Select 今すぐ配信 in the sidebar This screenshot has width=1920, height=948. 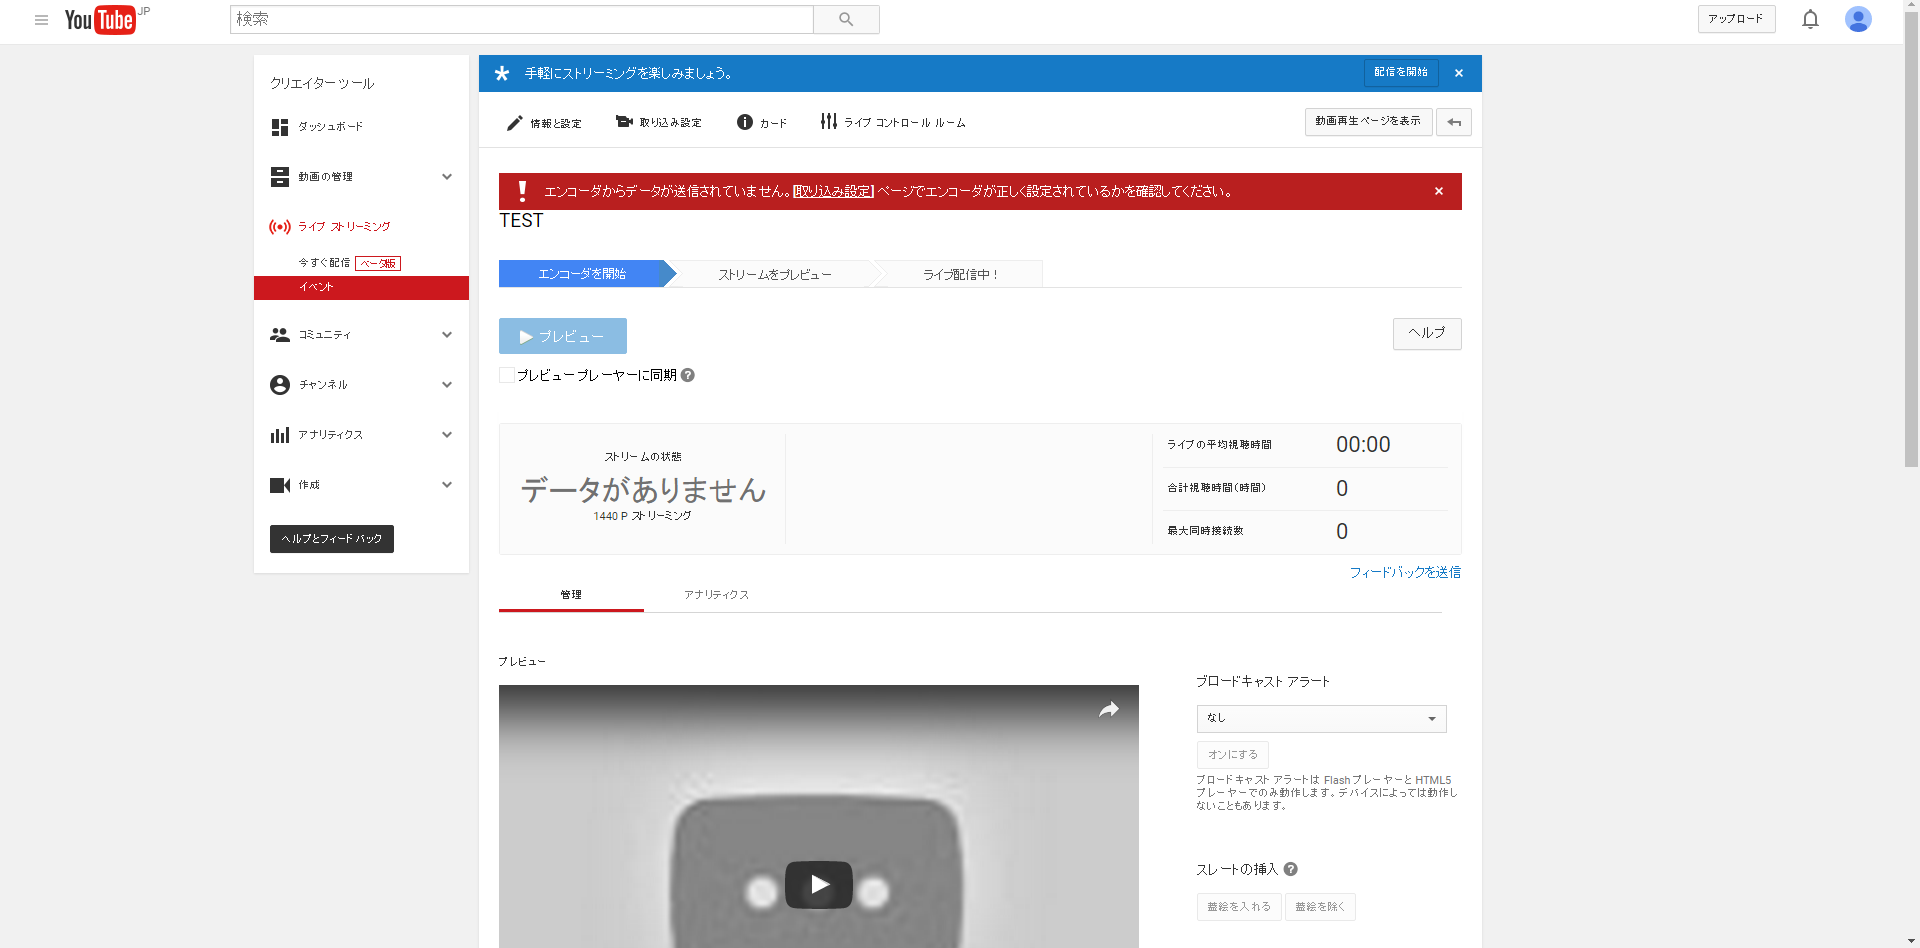324,263
